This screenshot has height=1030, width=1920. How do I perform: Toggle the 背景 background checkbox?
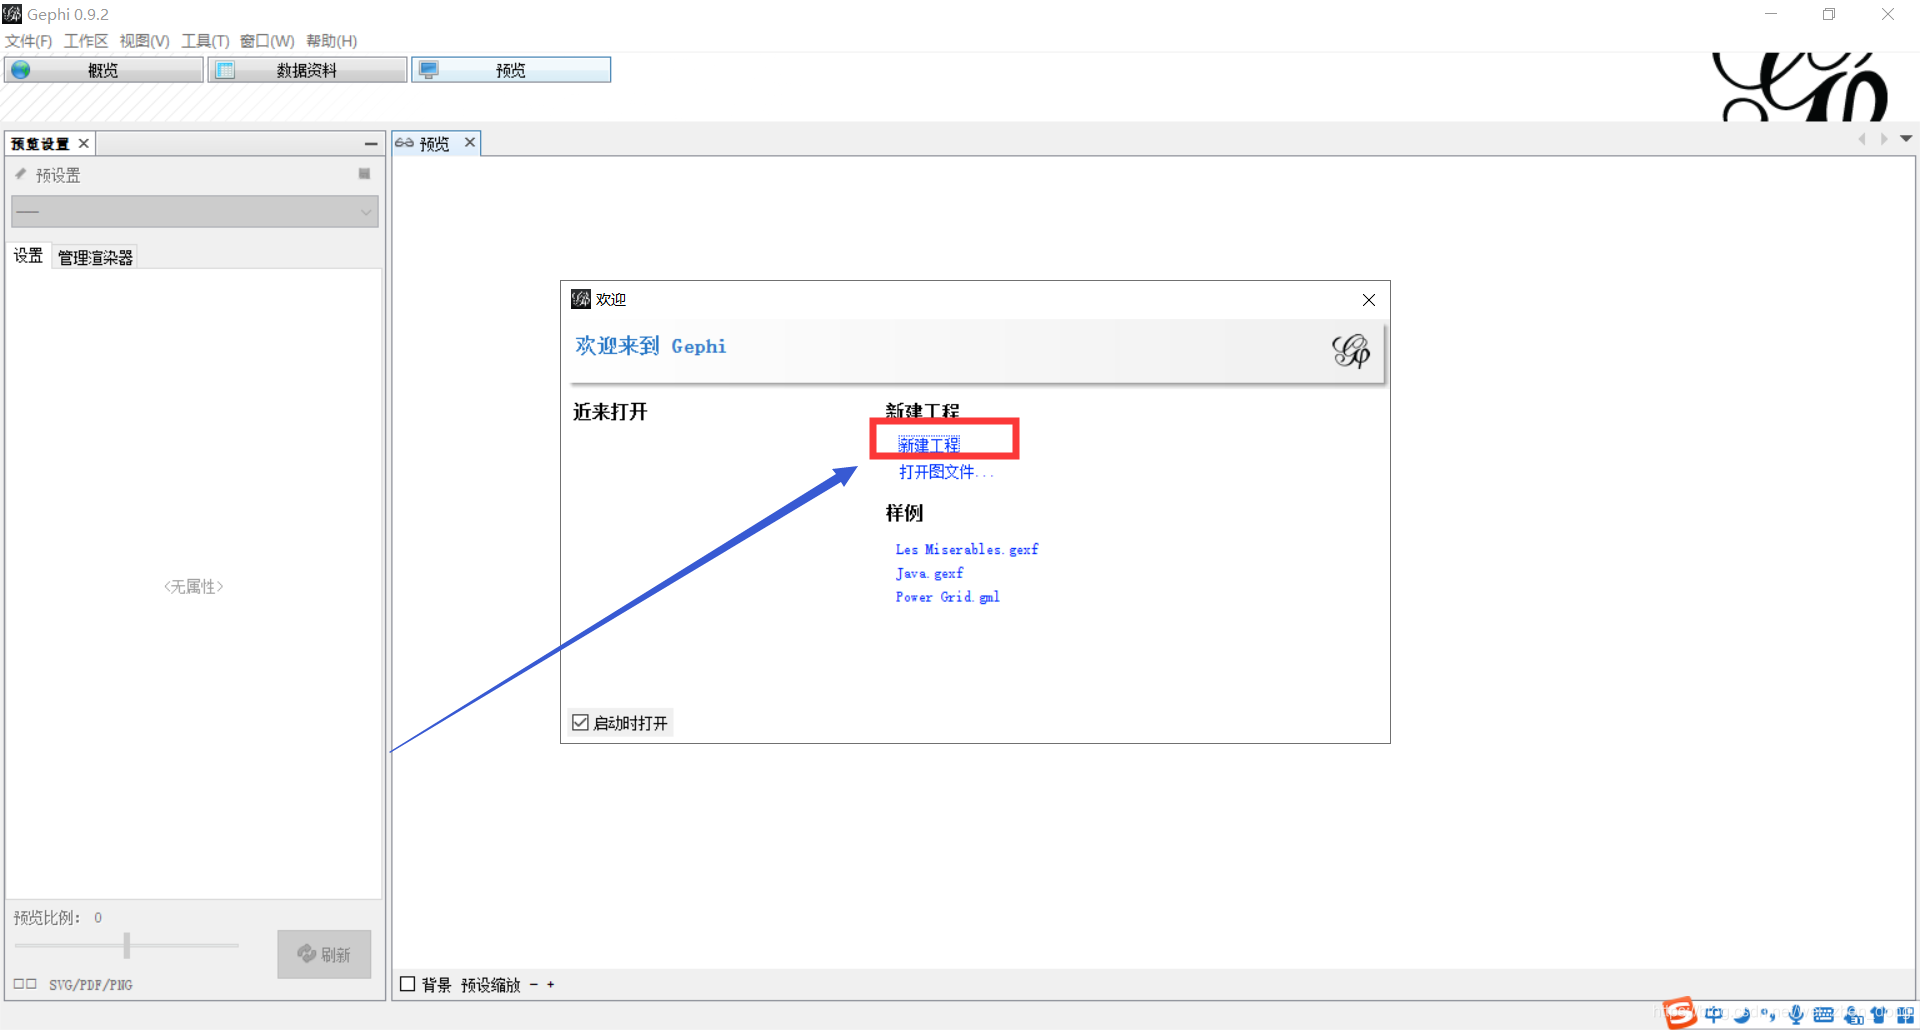(408, 984)
